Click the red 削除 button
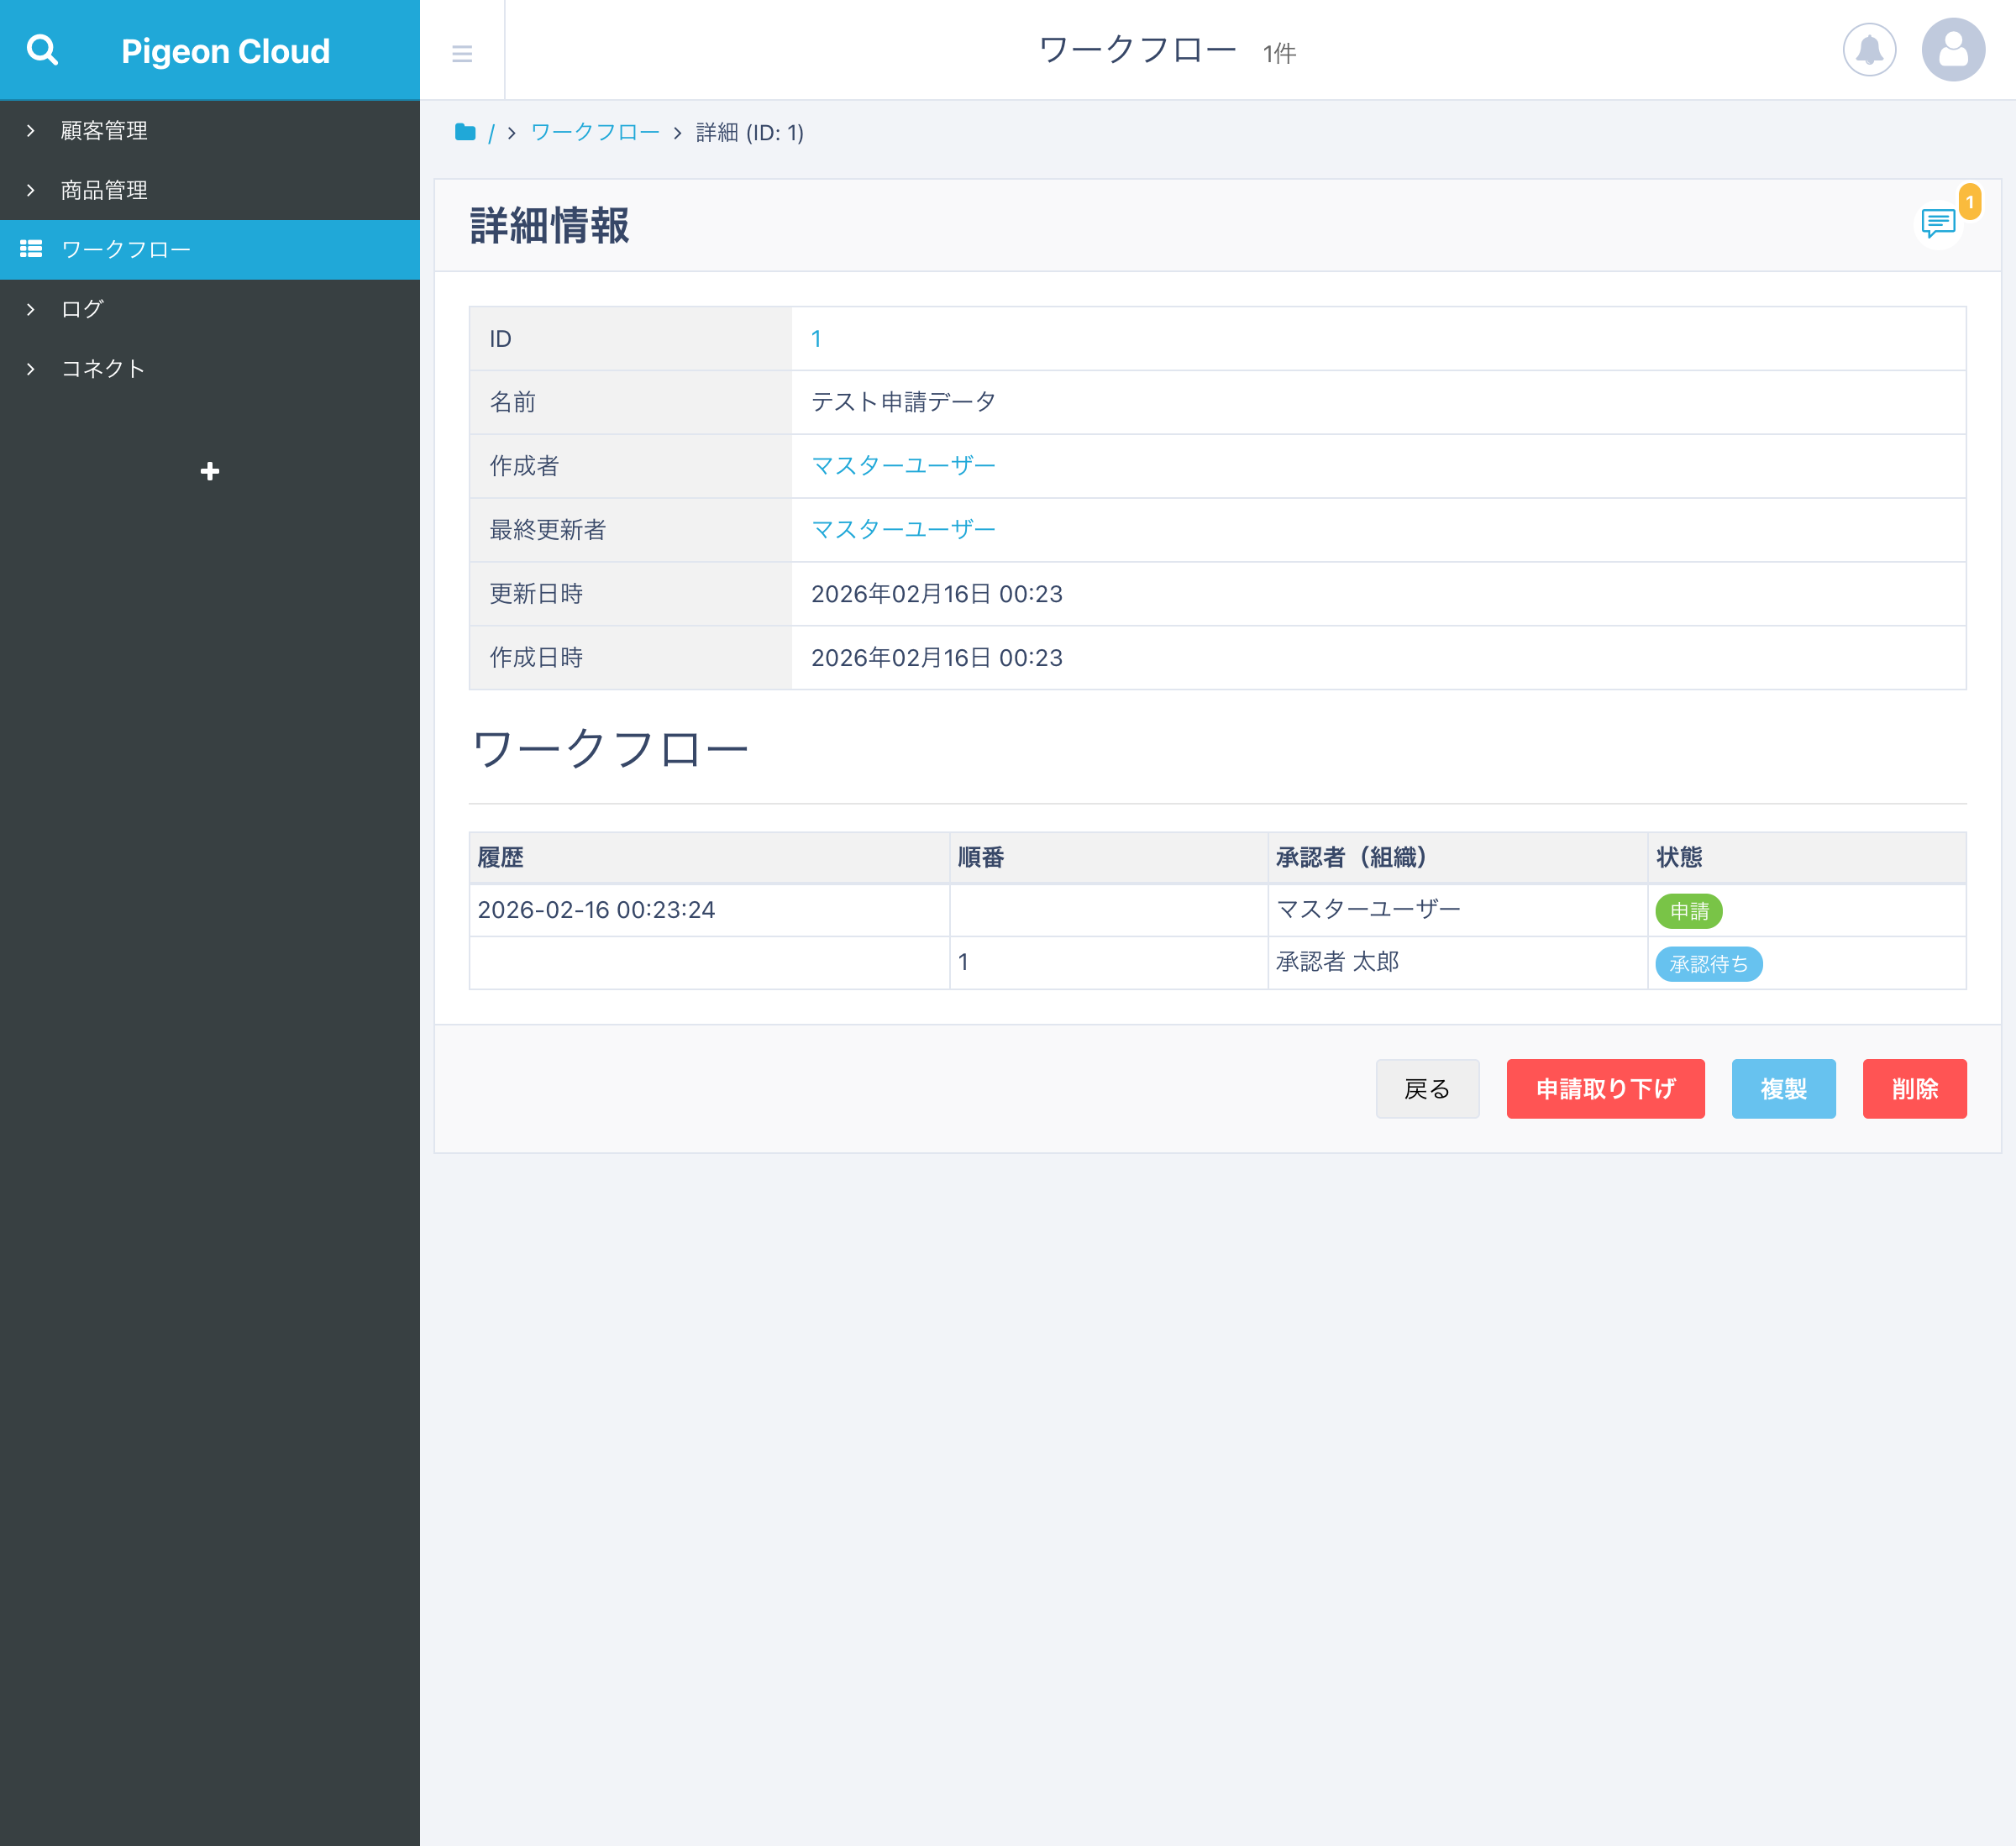This screenshot has height=1846, width=2016. [1914, 1088]
